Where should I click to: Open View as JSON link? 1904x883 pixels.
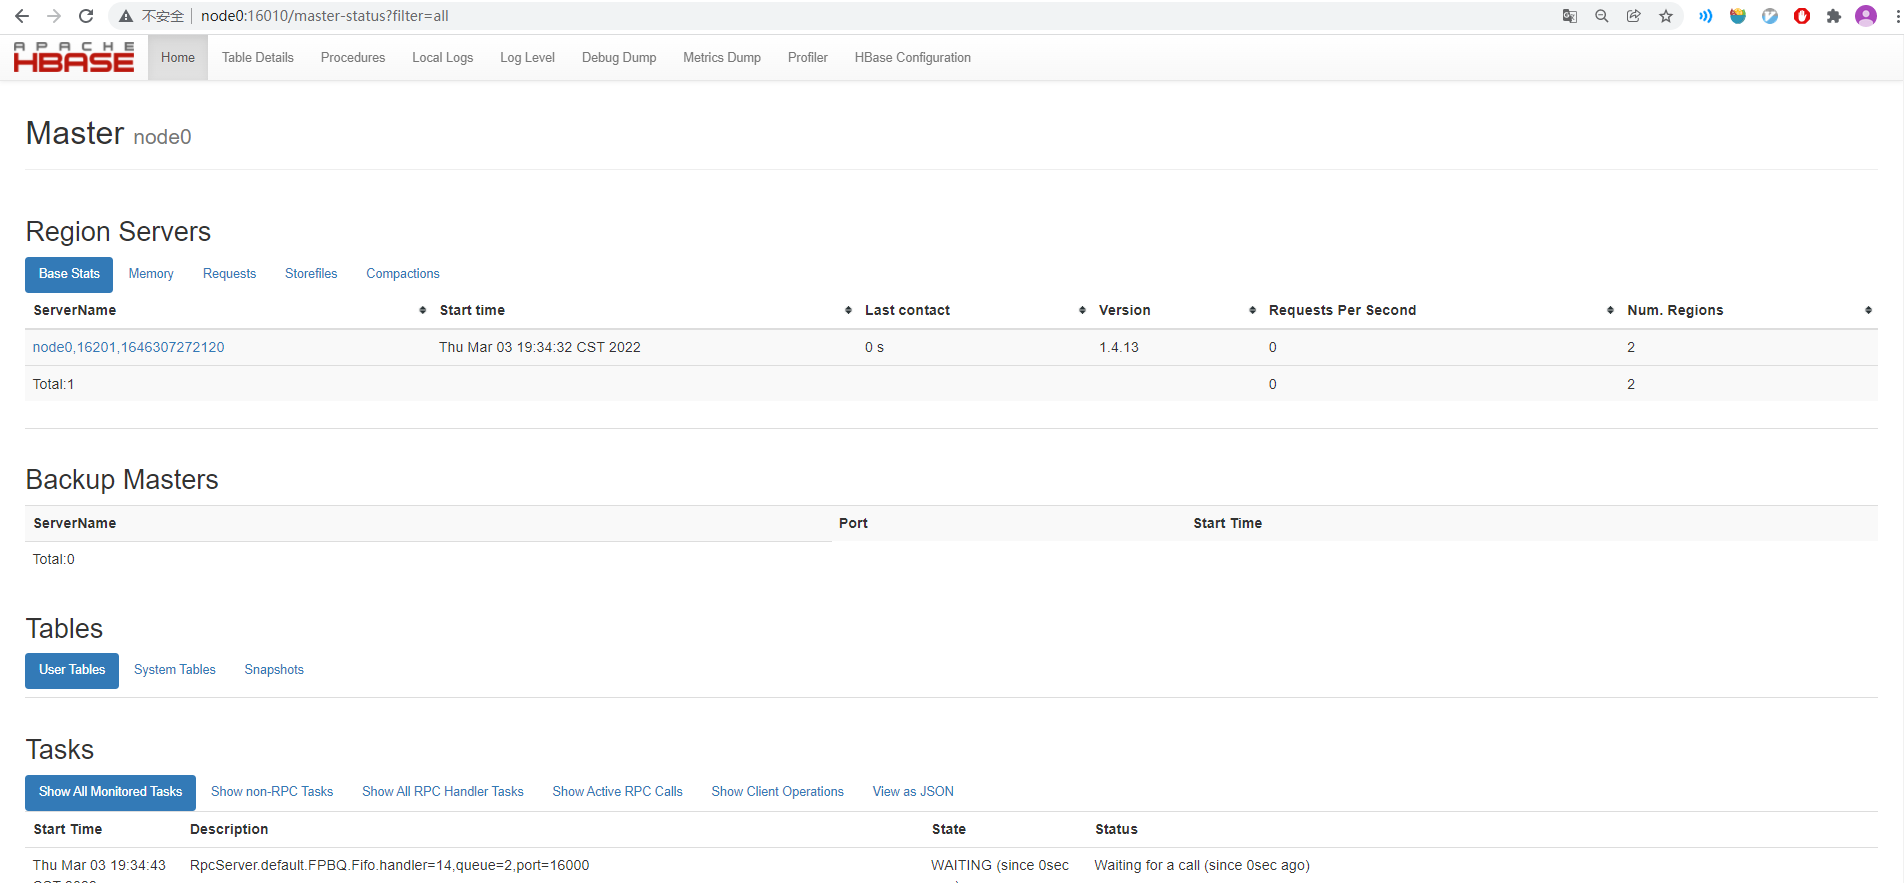tap(913, 792)
